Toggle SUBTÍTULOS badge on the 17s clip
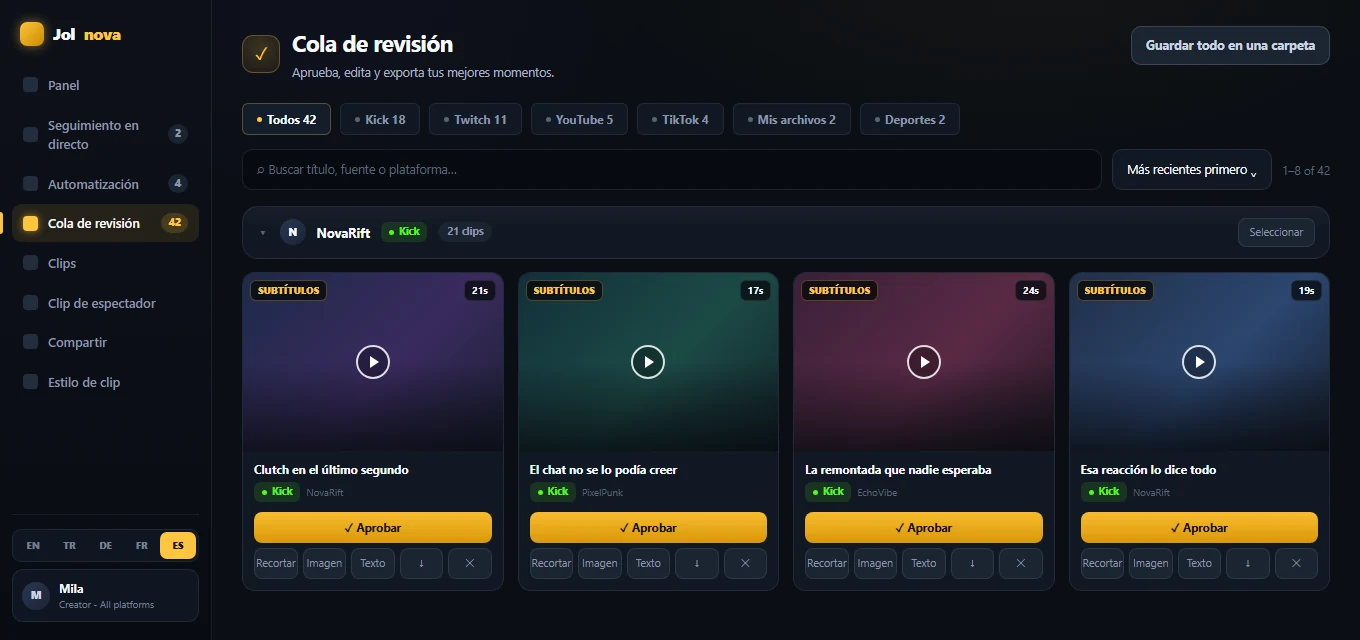 [564, 291]
